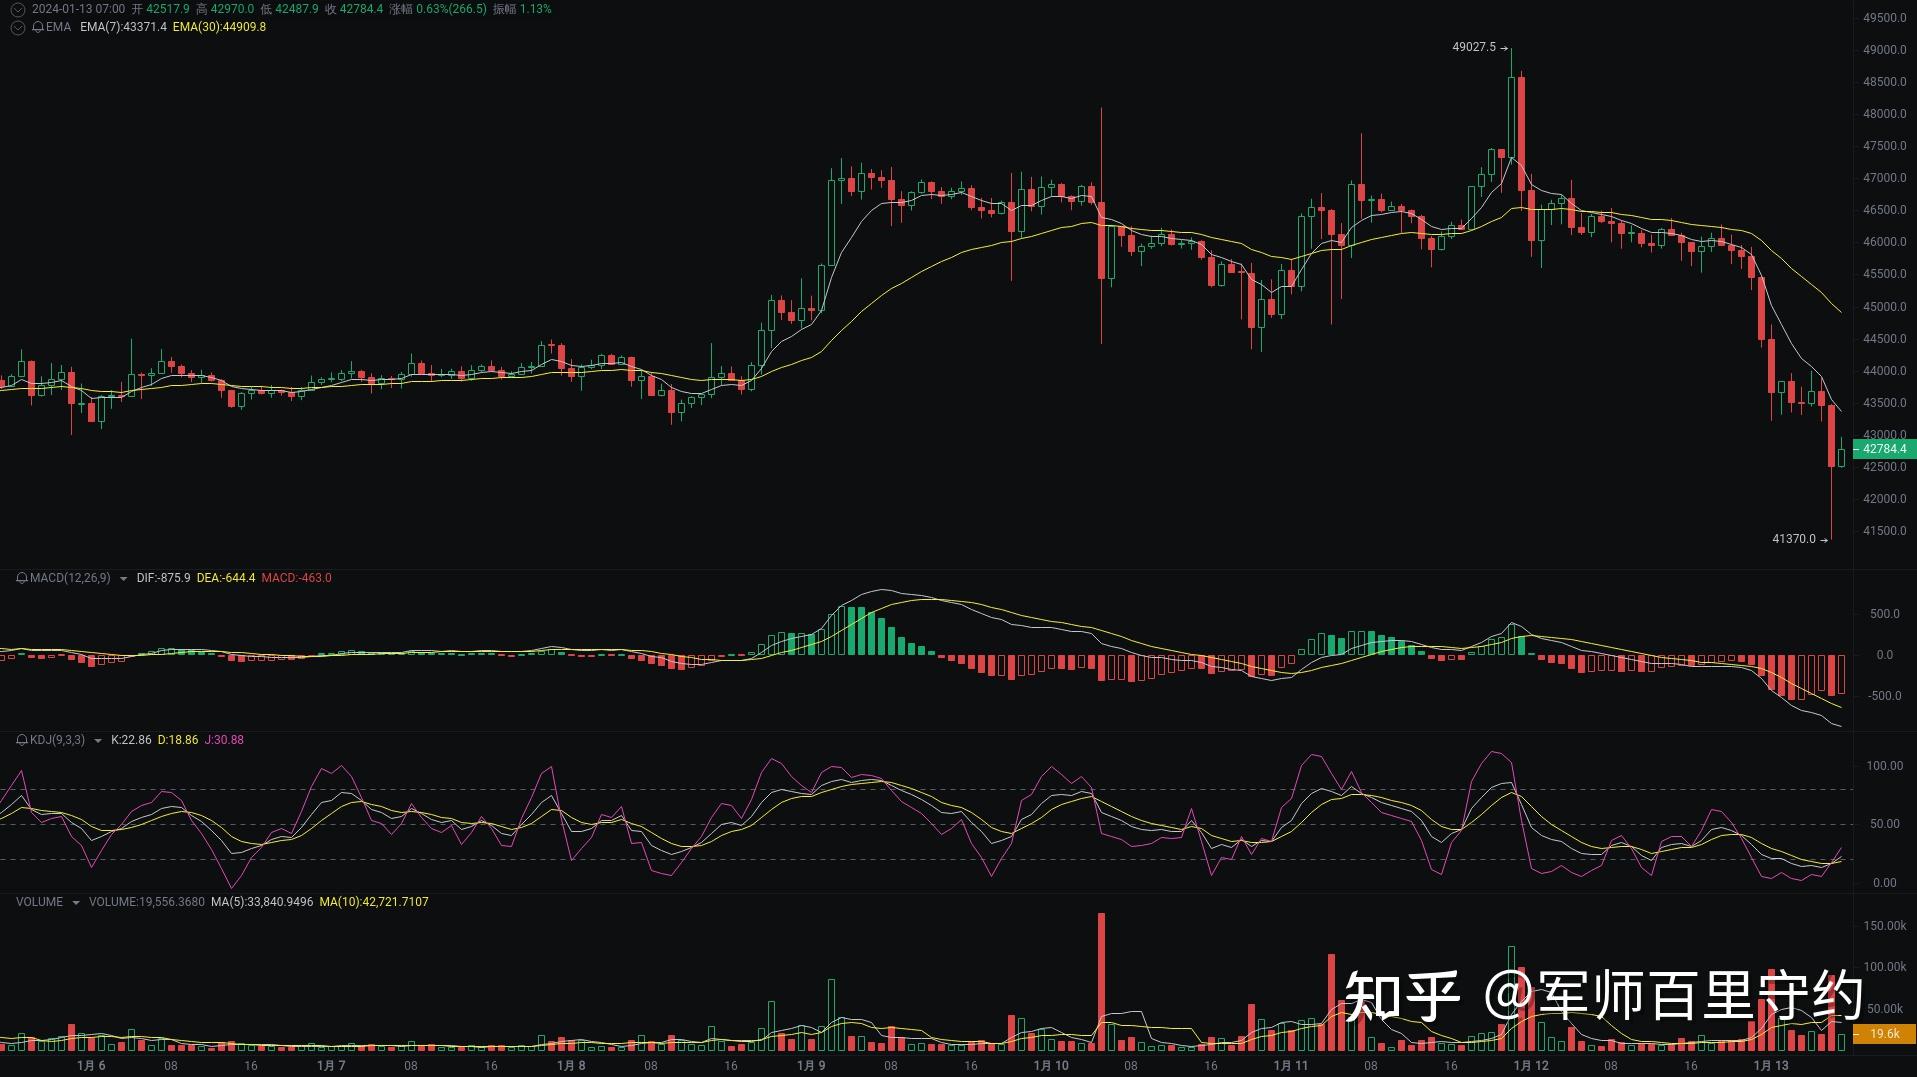Viewport: 1917px width, 1077px height.
Task: Click the orange 19.6k volume tag
Action: [x=1884, y=1034]
